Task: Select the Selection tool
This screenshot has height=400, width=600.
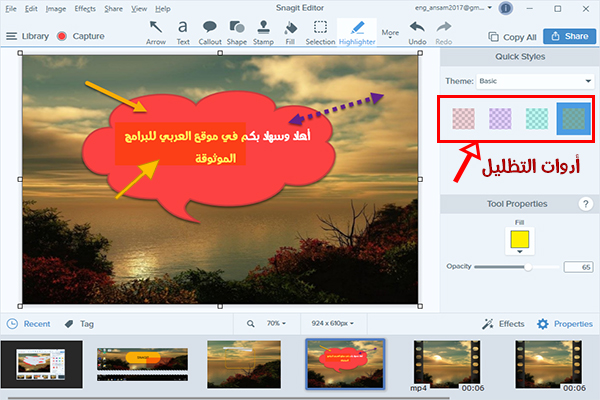Action: pyautogui.click(x=320, y=33)
